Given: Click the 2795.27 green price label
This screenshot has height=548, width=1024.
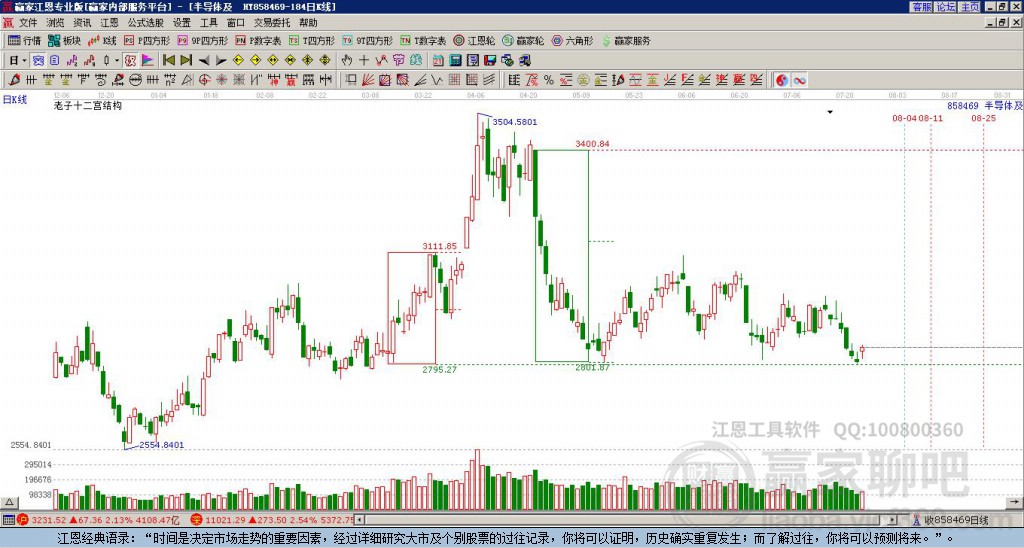Looking at the screenshot, I should coord(440,370).
